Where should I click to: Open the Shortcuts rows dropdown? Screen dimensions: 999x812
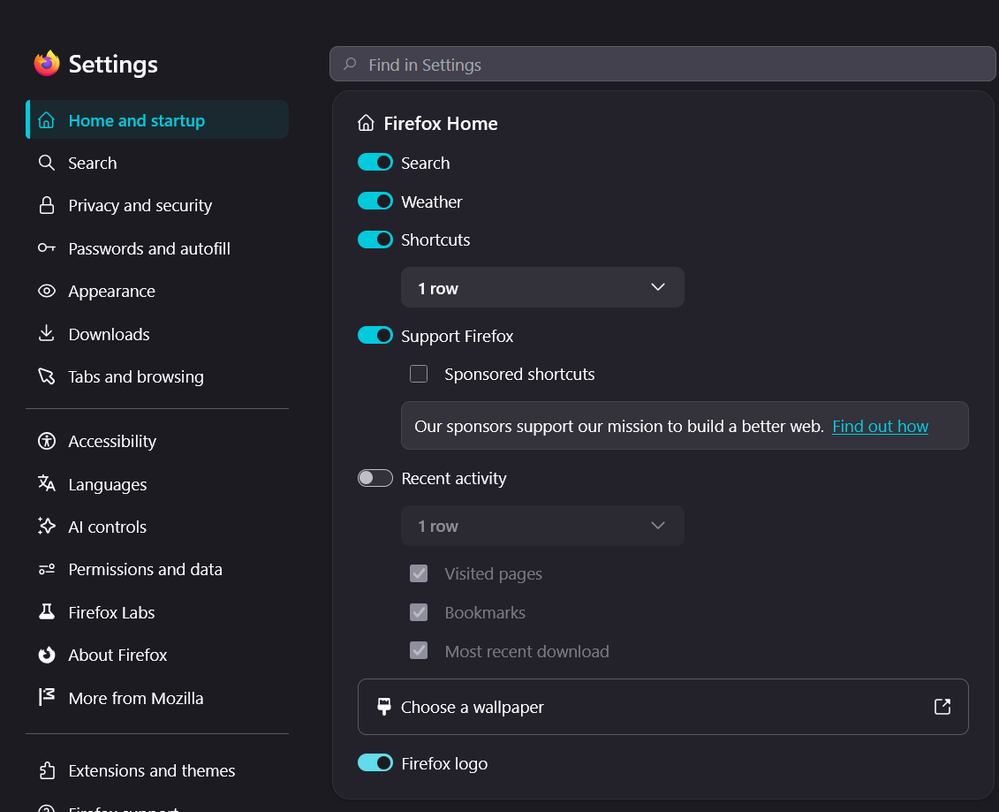[x=542, y=287]
